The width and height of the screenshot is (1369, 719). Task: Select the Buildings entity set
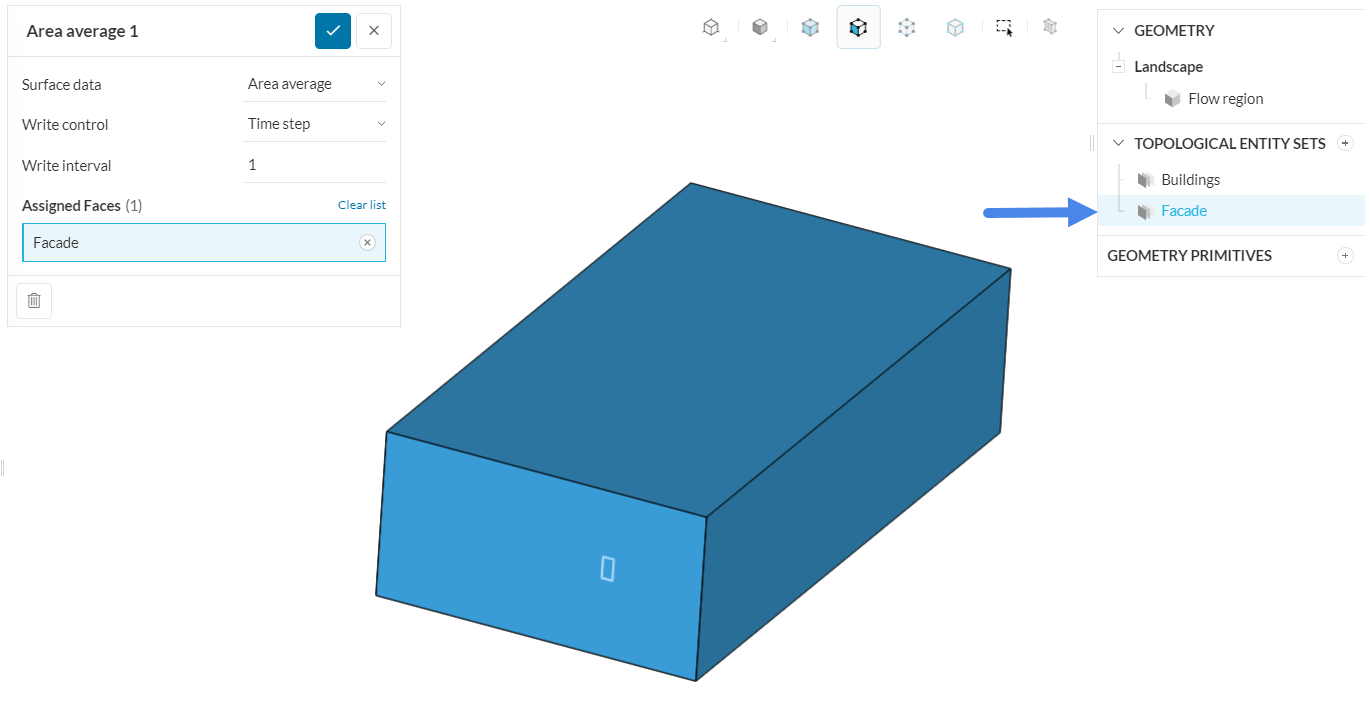[x=1191, y=180]
